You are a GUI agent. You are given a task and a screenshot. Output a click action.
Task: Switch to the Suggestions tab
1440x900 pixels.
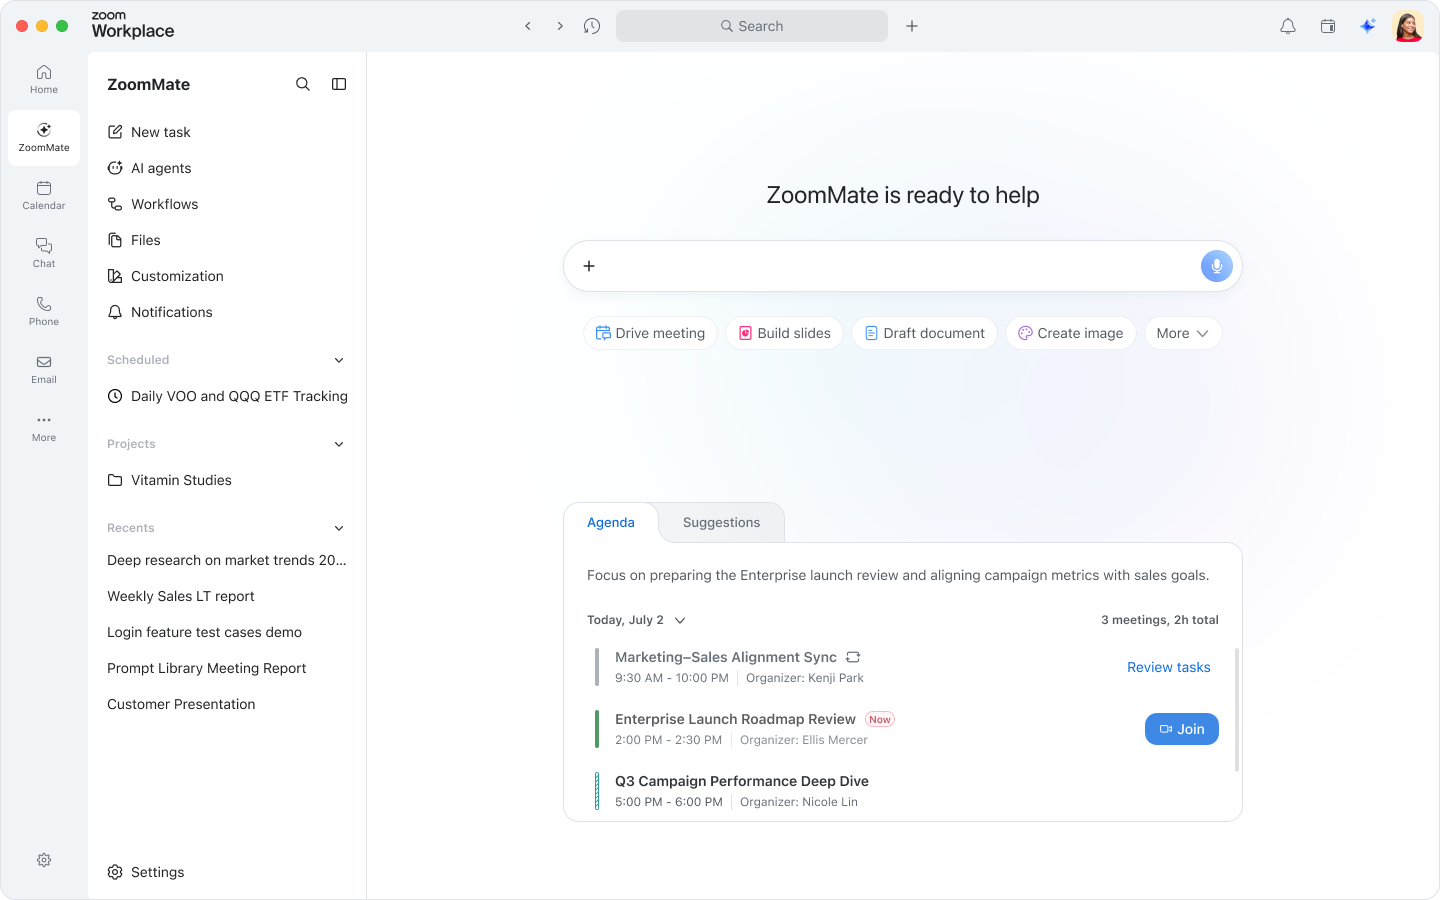(x=721, y=522)
